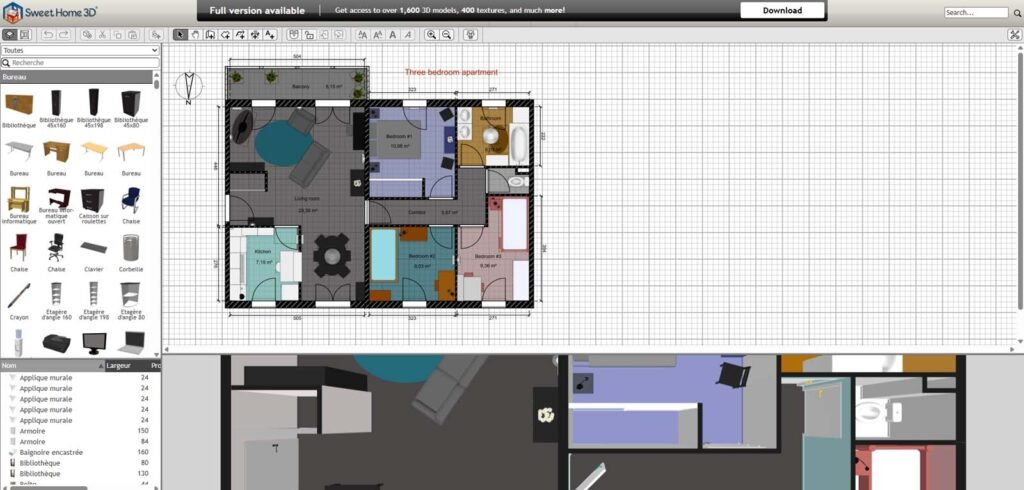
Task: Select the wooden Bibliothèque catalog thumbnail
Action: 19,105
